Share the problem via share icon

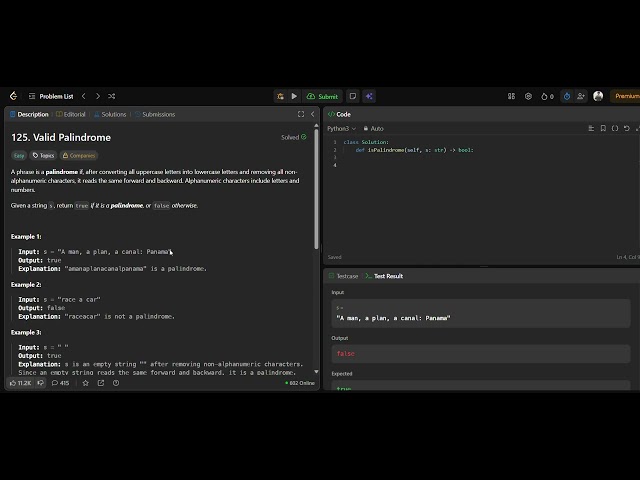coord(101,383)
